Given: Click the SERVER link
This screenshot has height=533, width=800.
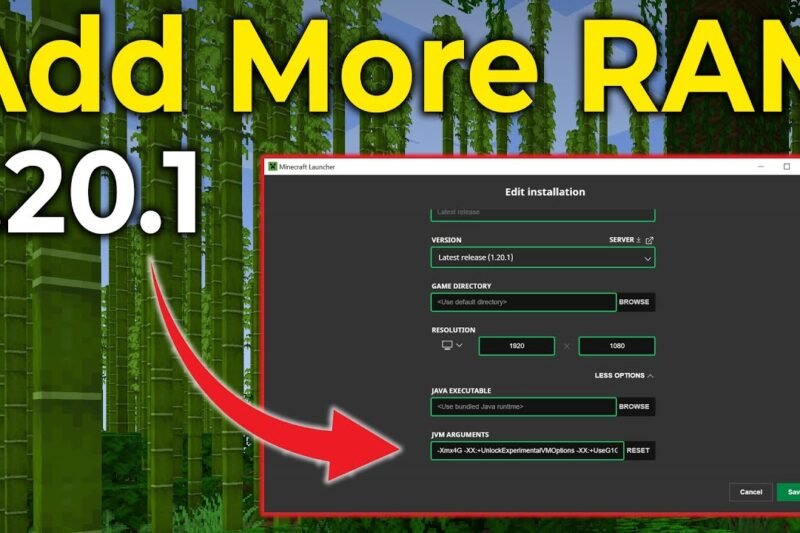Looking at the screenshot, I should 621,240.
